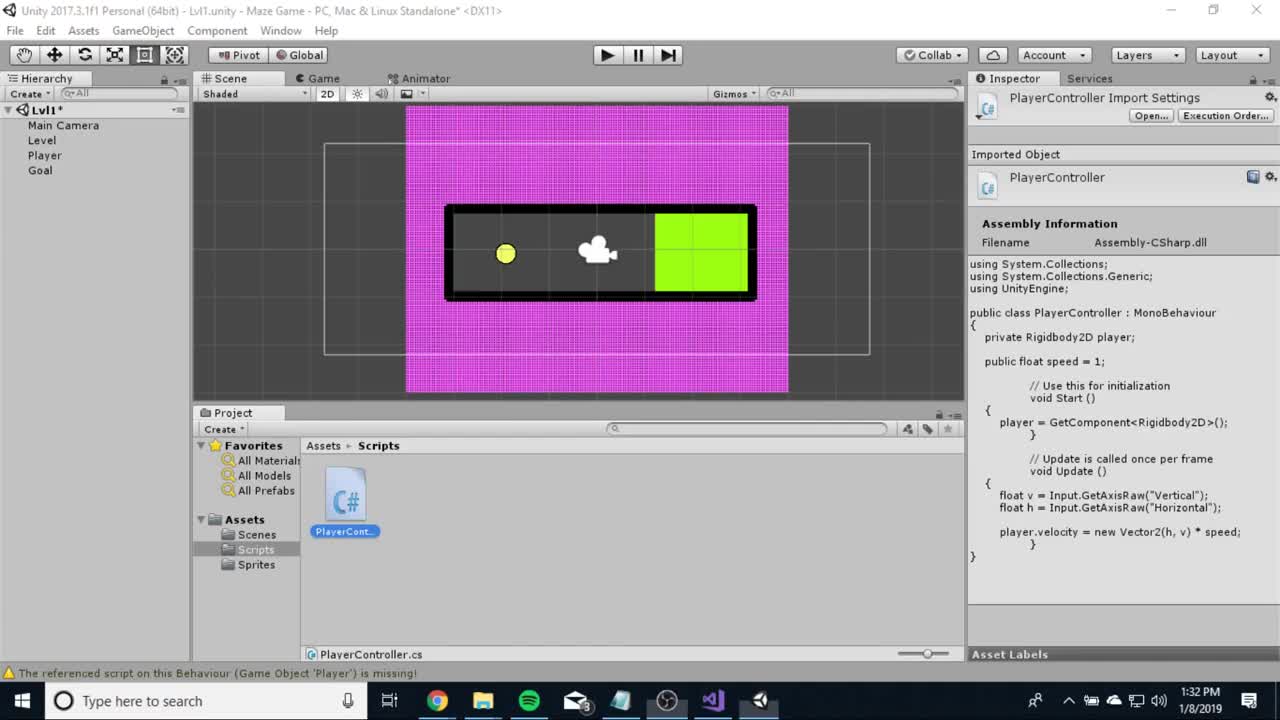The image size is (1280, 720).
Task: Select the PlayerController C# script thumbnail
Action: pos(345,494)
